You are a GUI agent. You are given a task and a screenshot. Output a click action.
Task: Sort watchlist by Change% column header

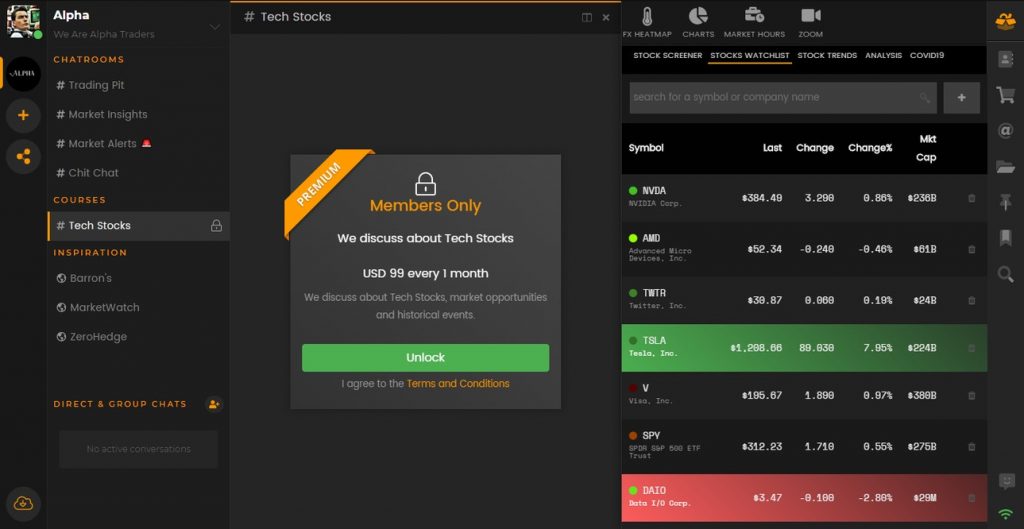tap(870, 148)
